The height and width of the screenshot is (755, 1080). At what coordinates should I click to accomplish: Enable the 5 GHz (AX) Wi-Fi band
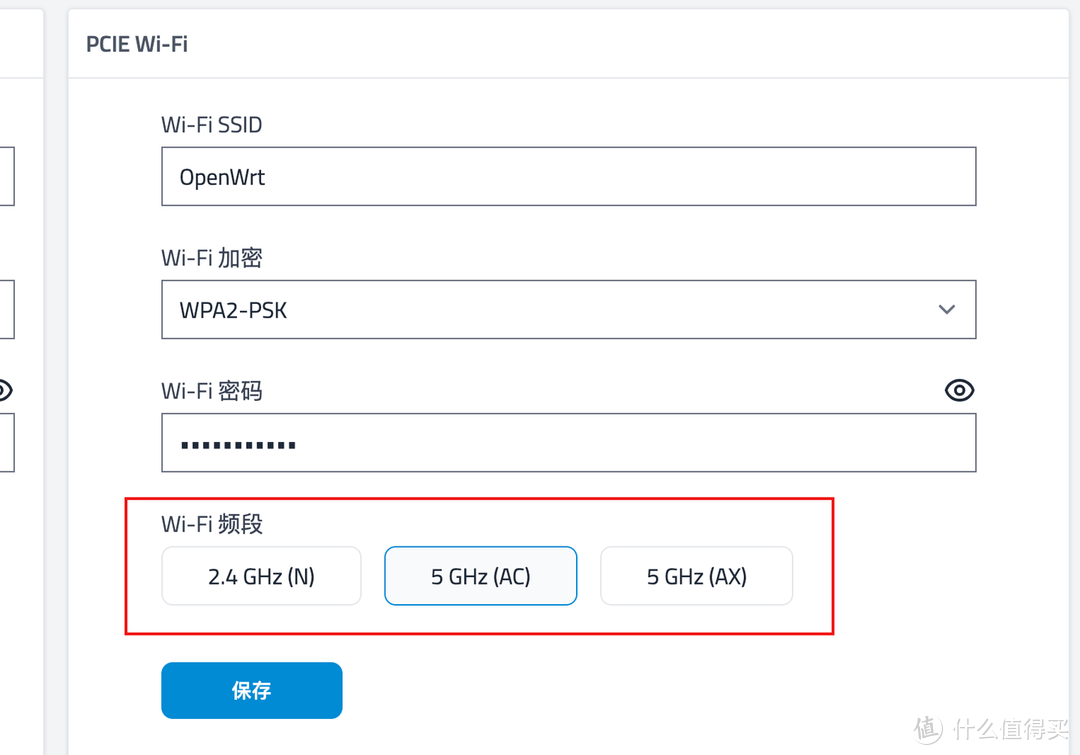[696, 576]
